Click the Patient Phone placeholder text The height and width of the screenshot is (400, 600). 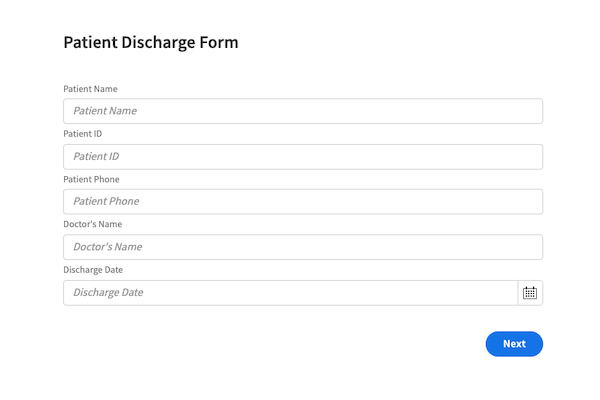106,201
